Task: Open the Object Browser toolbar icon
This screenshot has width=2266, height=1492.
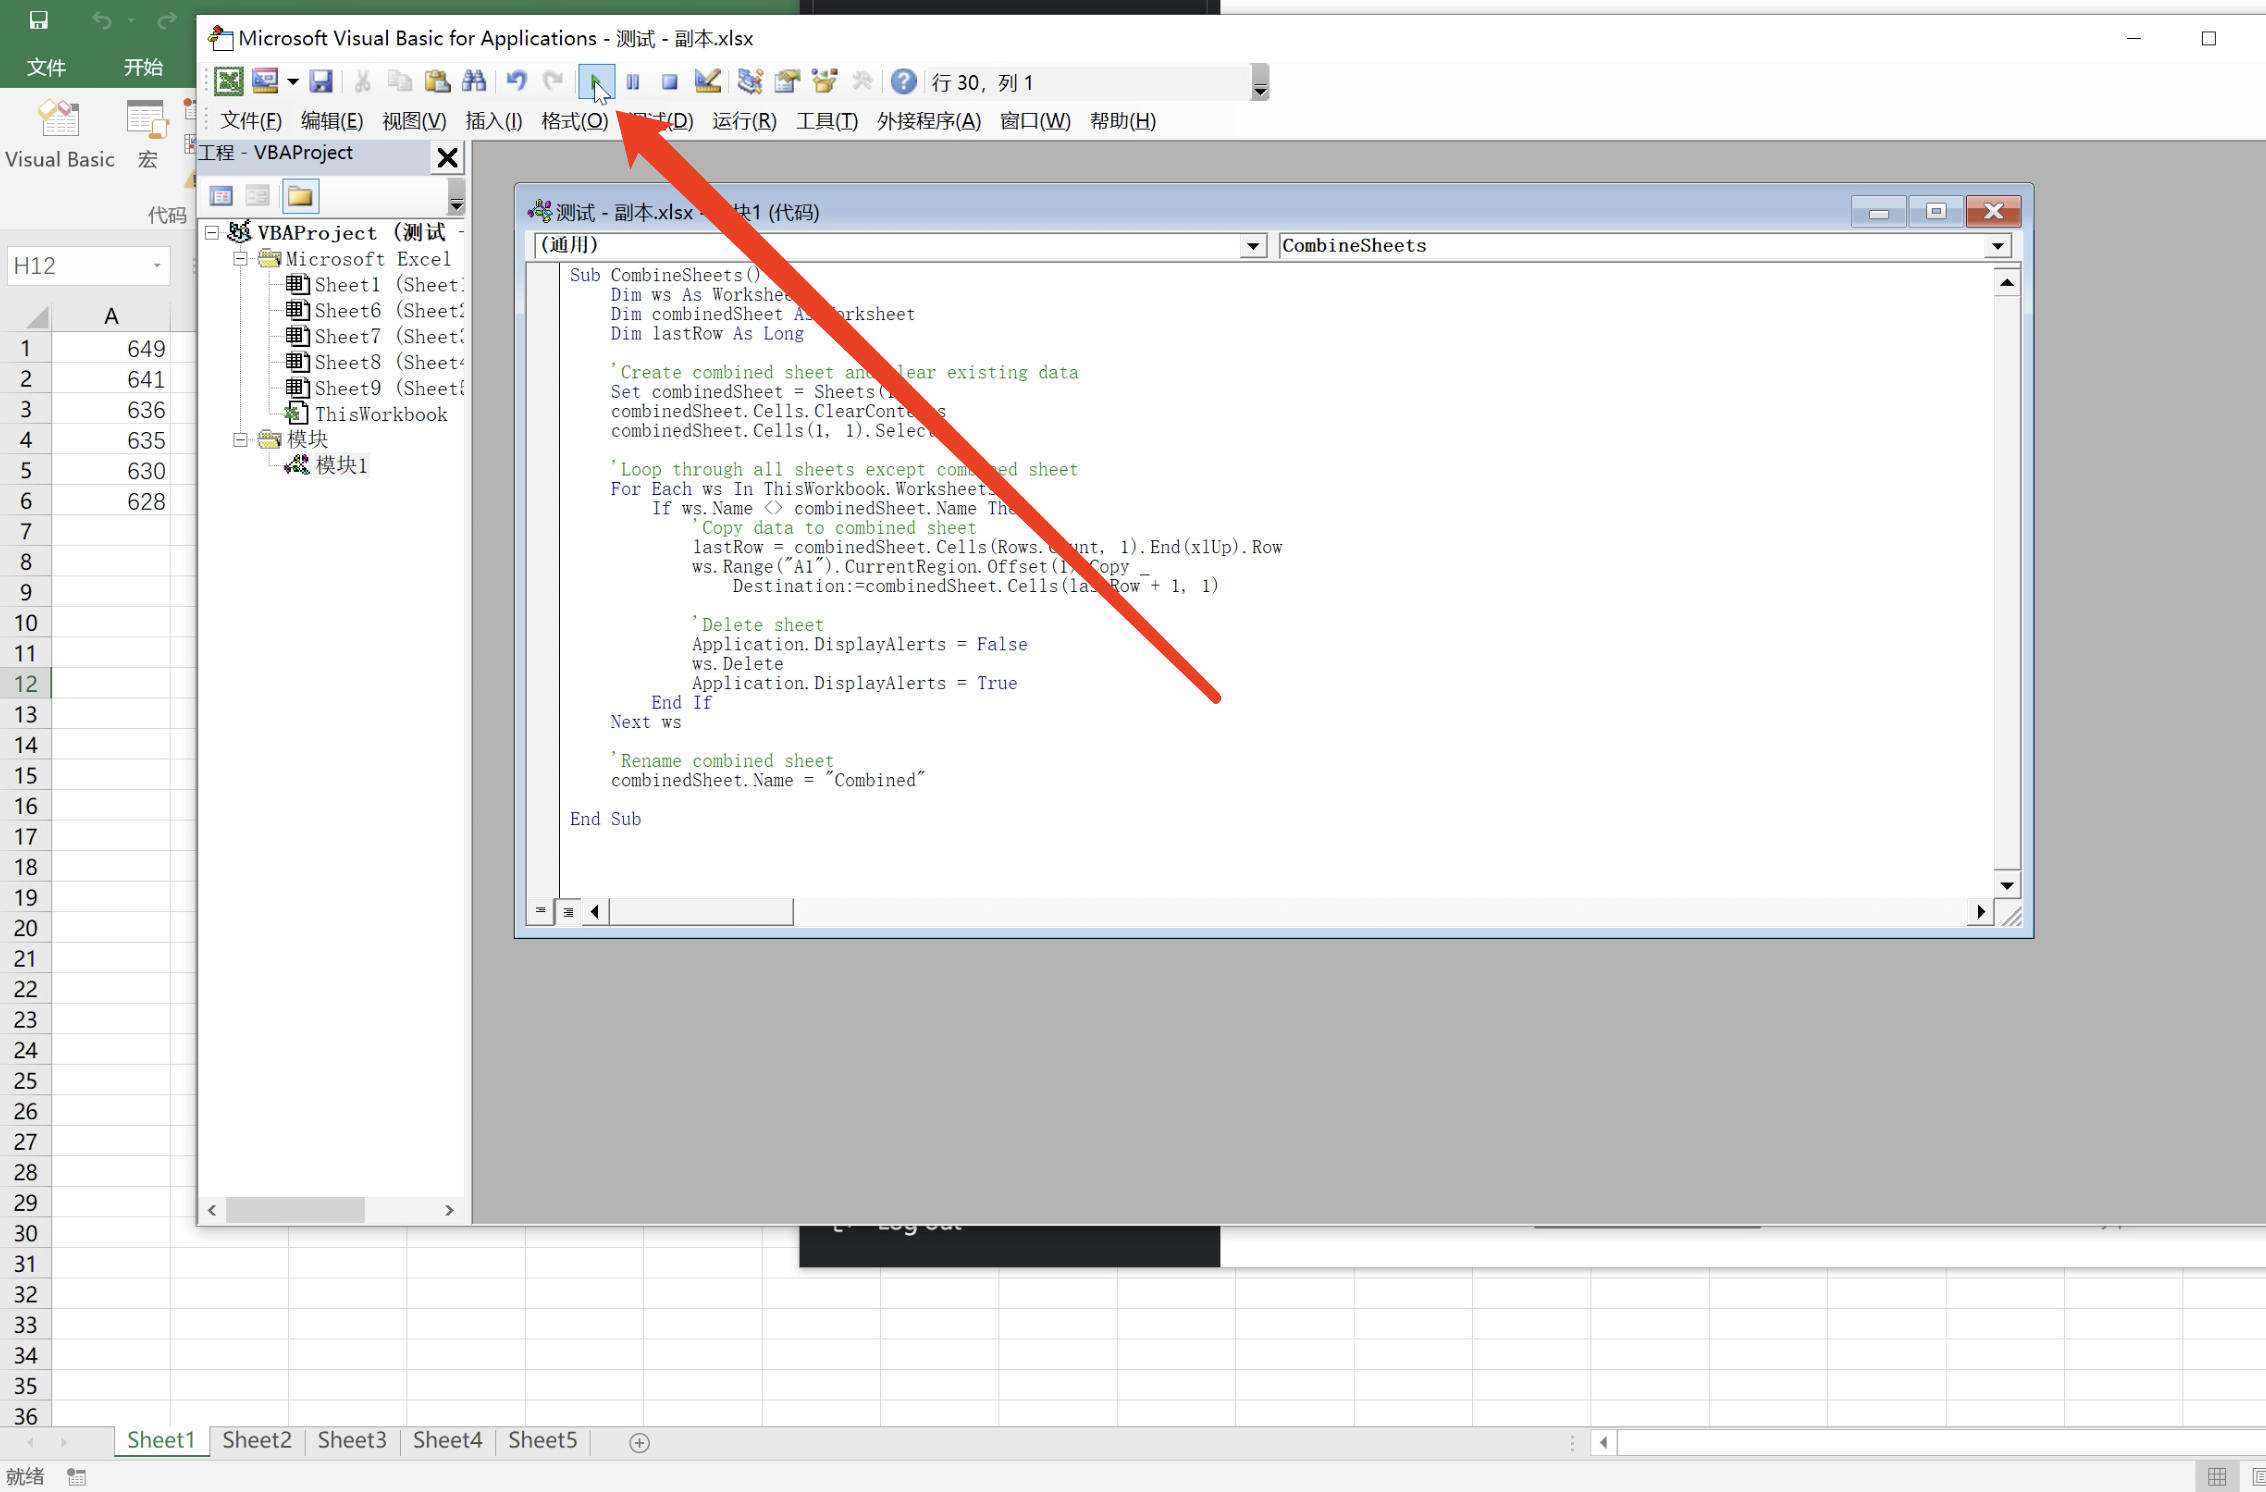Action: [824, 82]
